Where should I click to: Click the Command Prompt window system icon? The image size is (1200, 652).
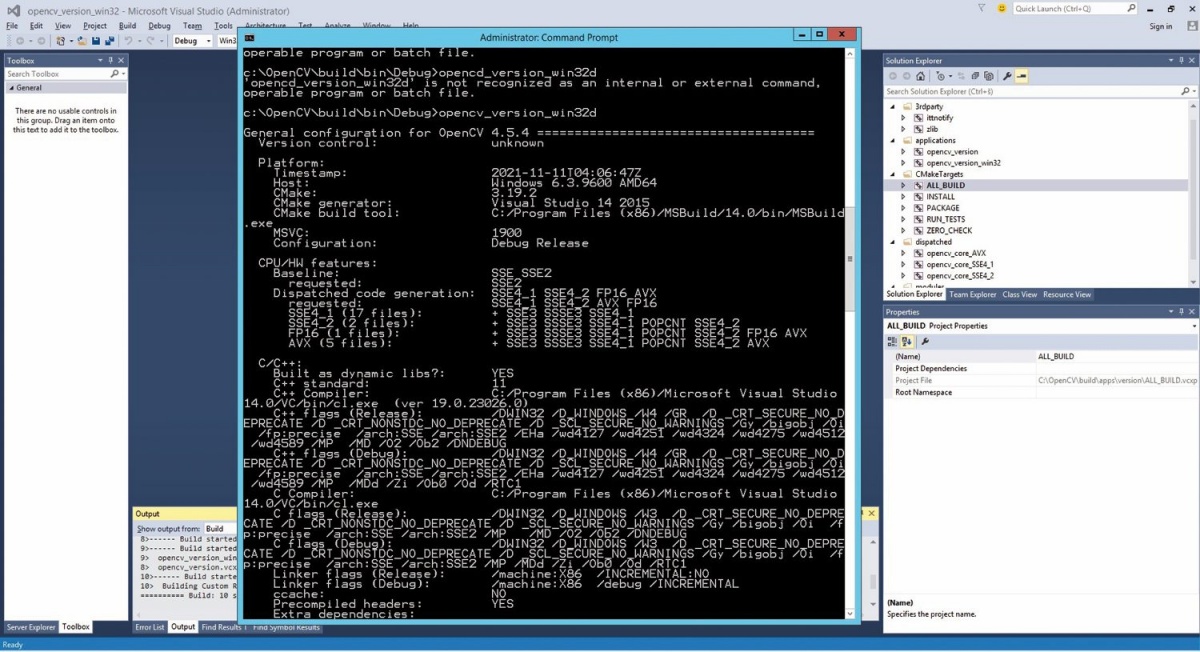(249, 37)
